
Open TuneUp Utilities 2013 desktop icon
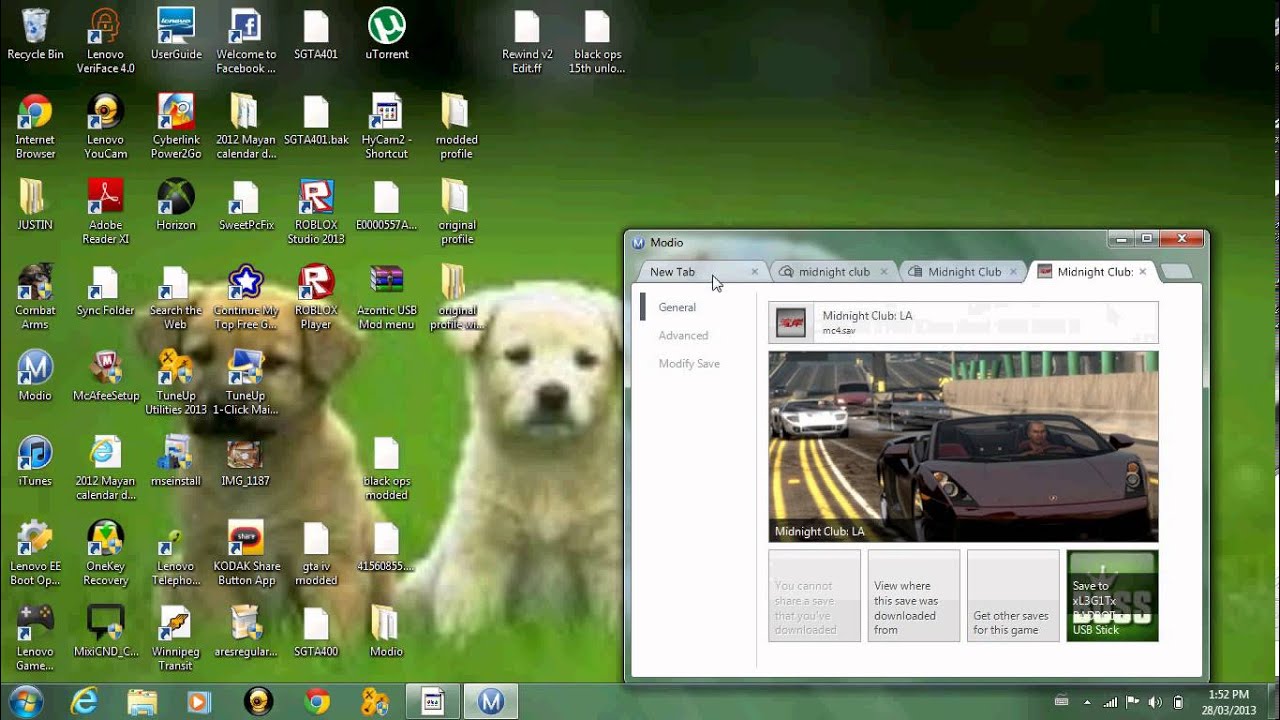[x=176, y=382]
